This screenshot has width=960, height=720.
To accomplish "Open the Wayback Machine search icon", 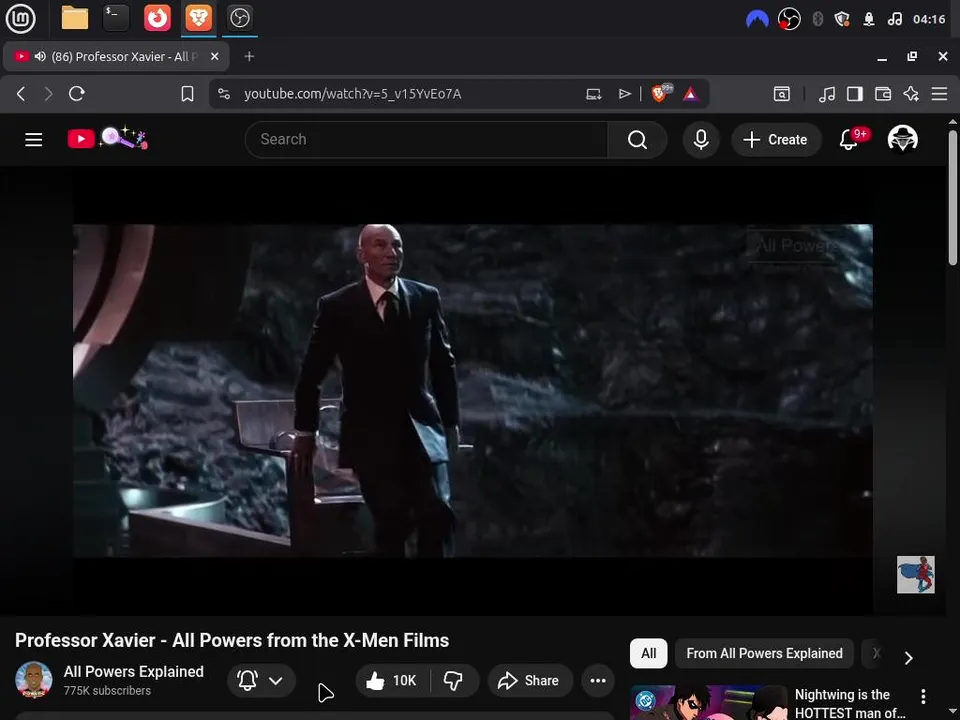I will 781,94.
